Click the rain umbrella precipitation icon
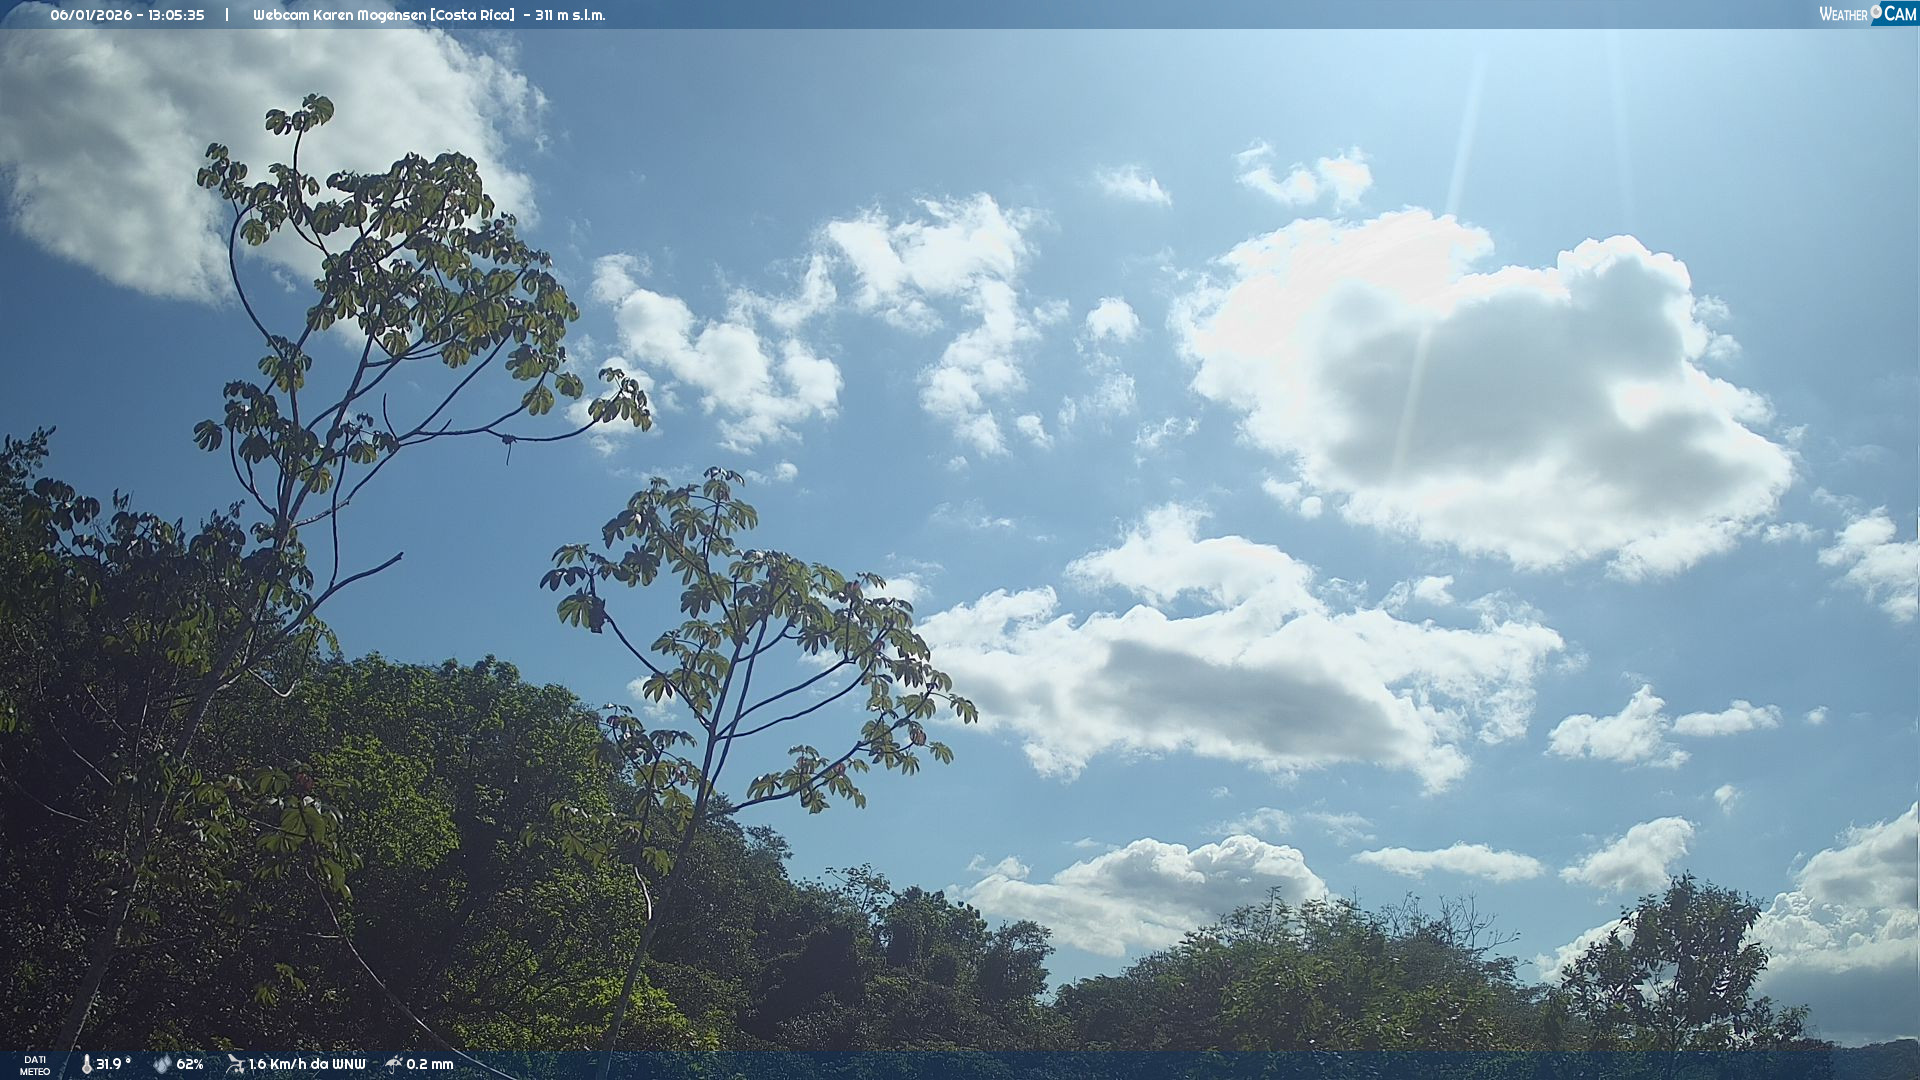 [x=394, y=1064]
